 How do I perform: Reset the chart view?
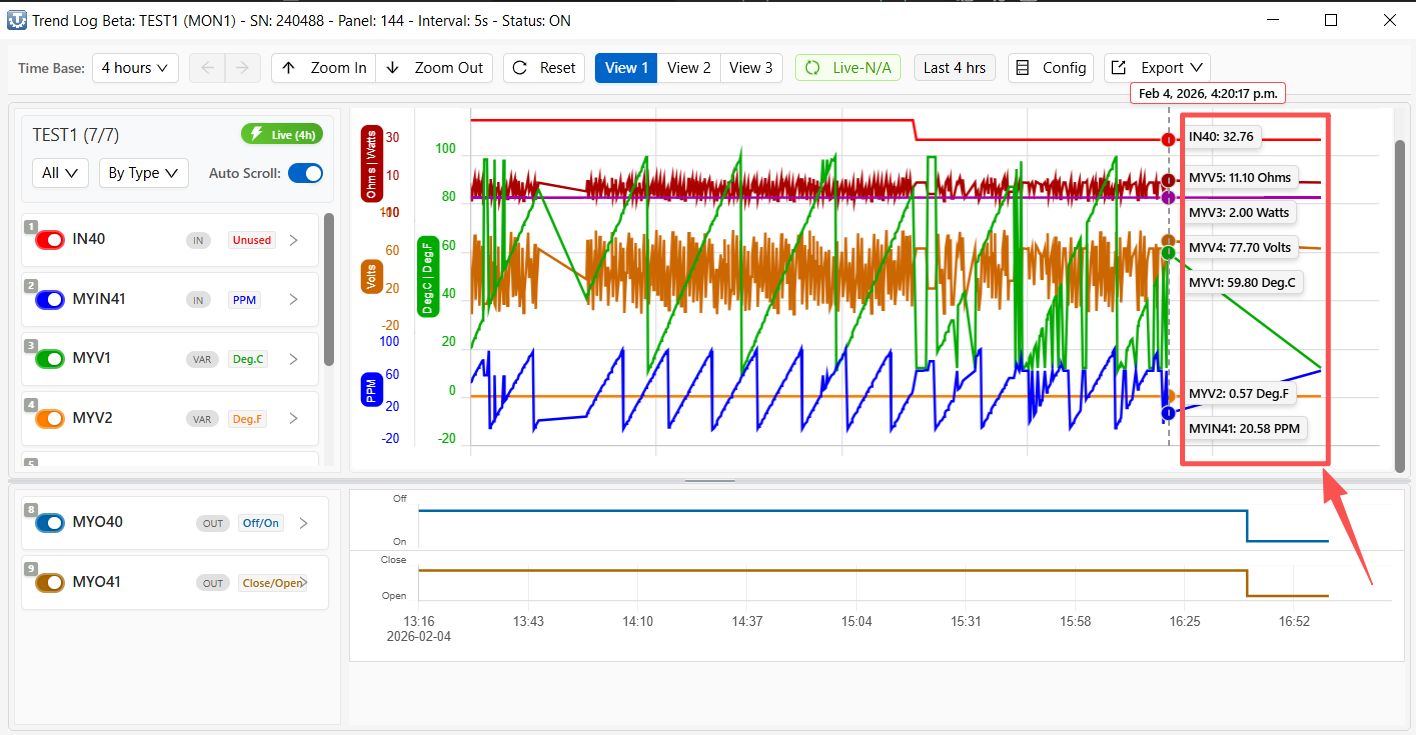click(544, 68)
